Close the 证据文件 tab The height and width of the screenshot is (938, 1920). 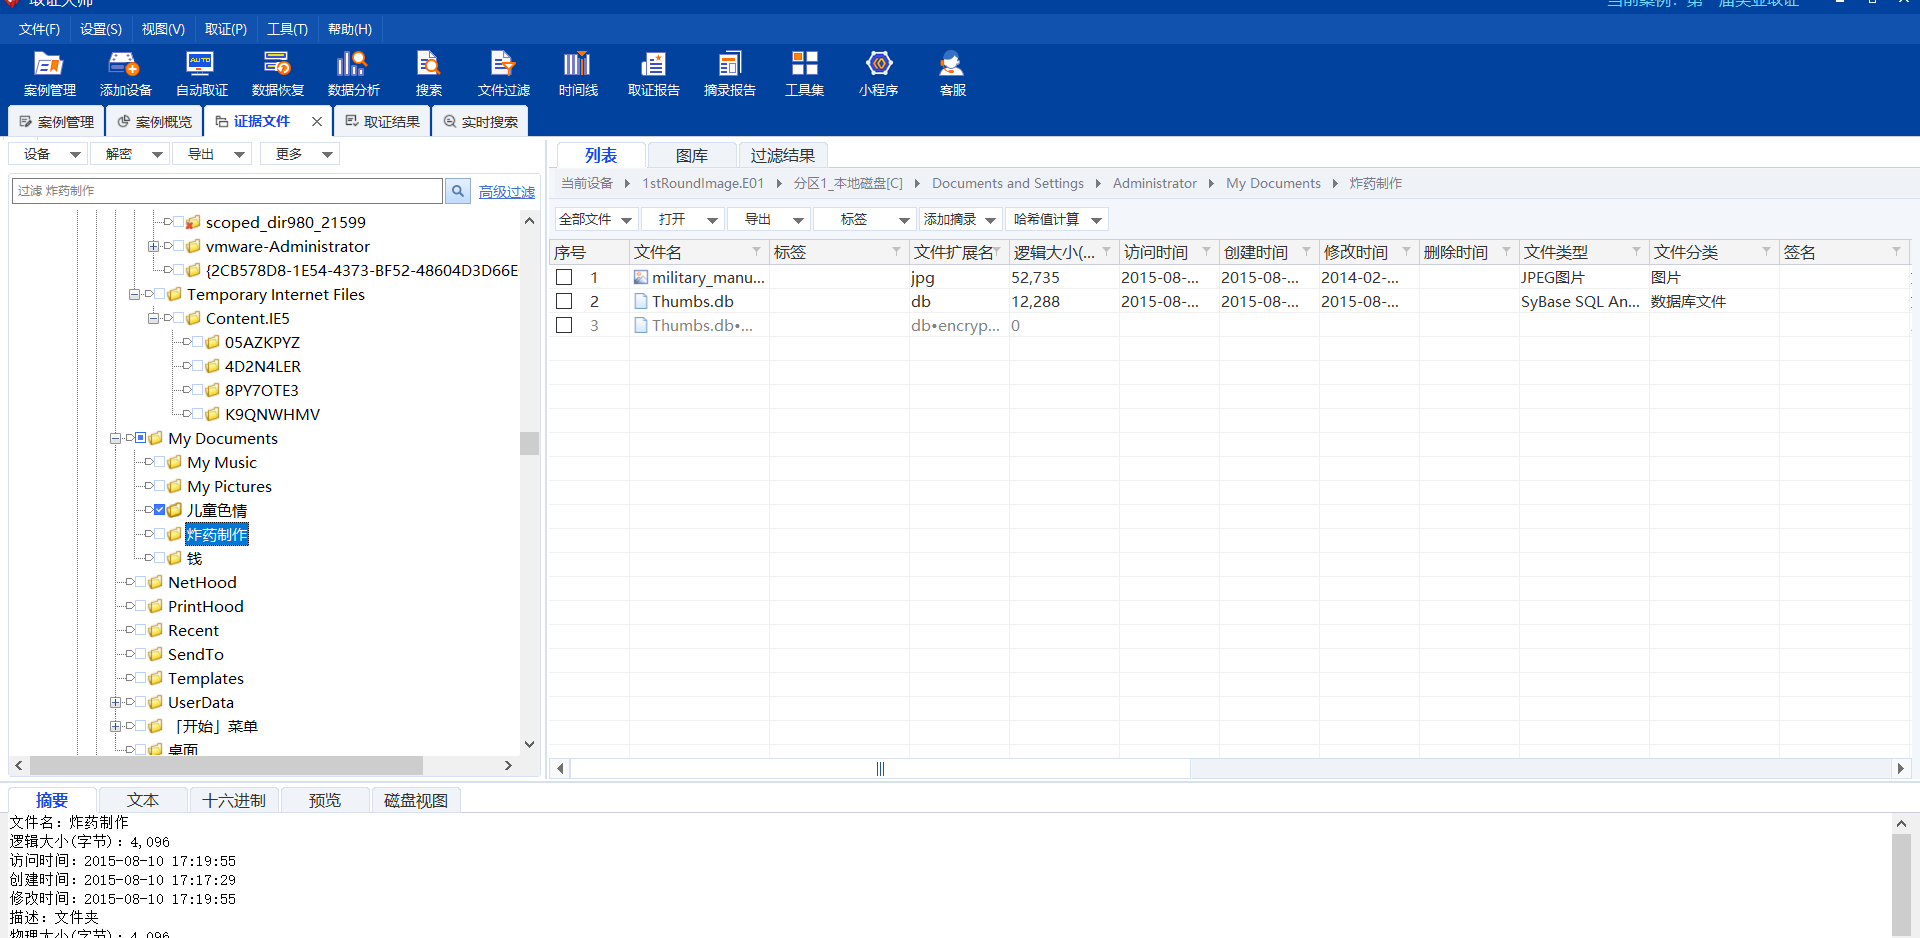317,122
